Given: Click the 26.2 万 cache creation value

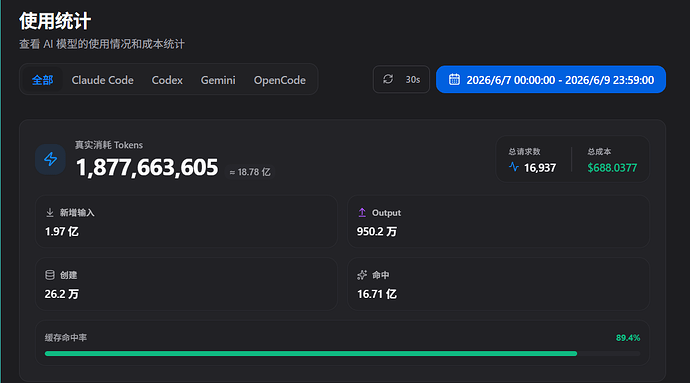Looking at the screenshot, I should (x=62, y=294).
